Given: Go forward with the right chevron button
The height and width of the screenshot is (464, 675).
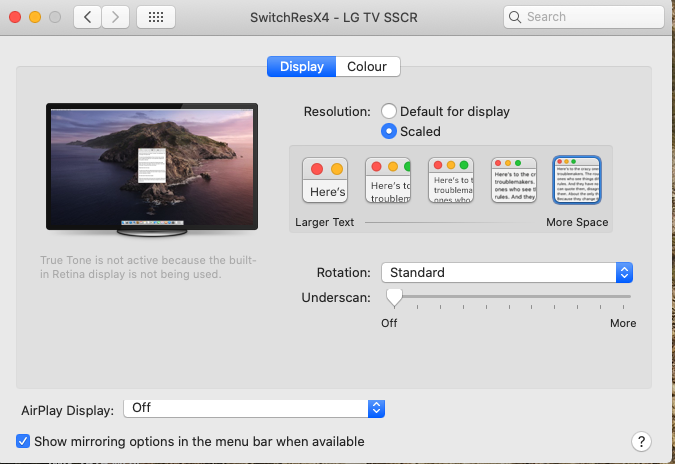Looking at the screenshot, I should [x=115, y=17].
